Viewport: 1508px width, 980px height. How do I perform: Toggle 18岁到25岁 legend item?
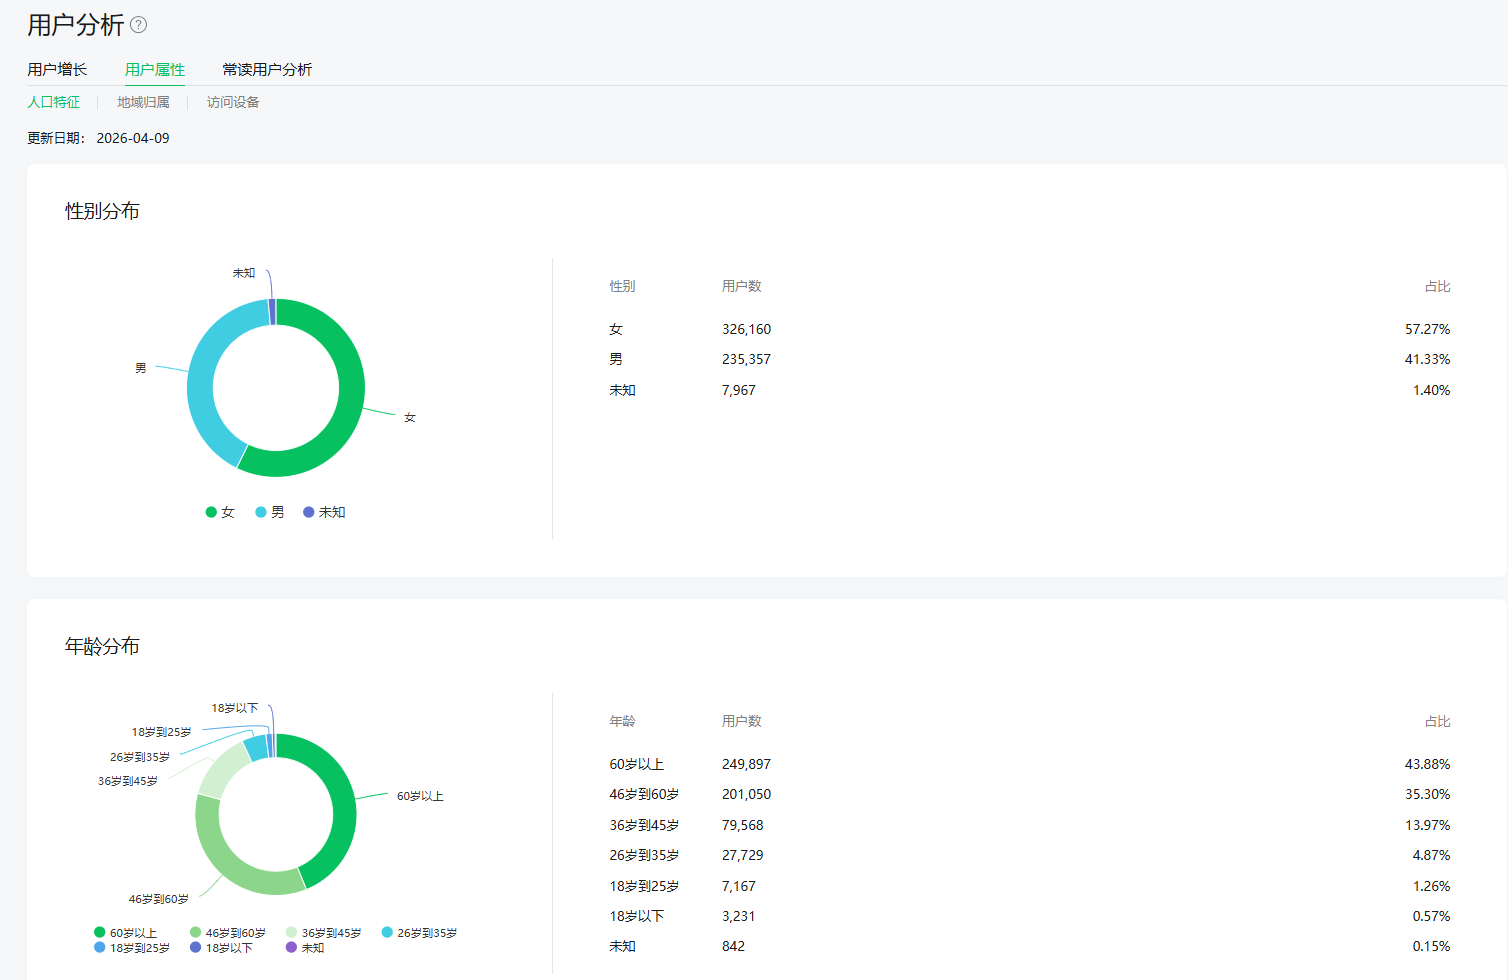coord(132,948)
